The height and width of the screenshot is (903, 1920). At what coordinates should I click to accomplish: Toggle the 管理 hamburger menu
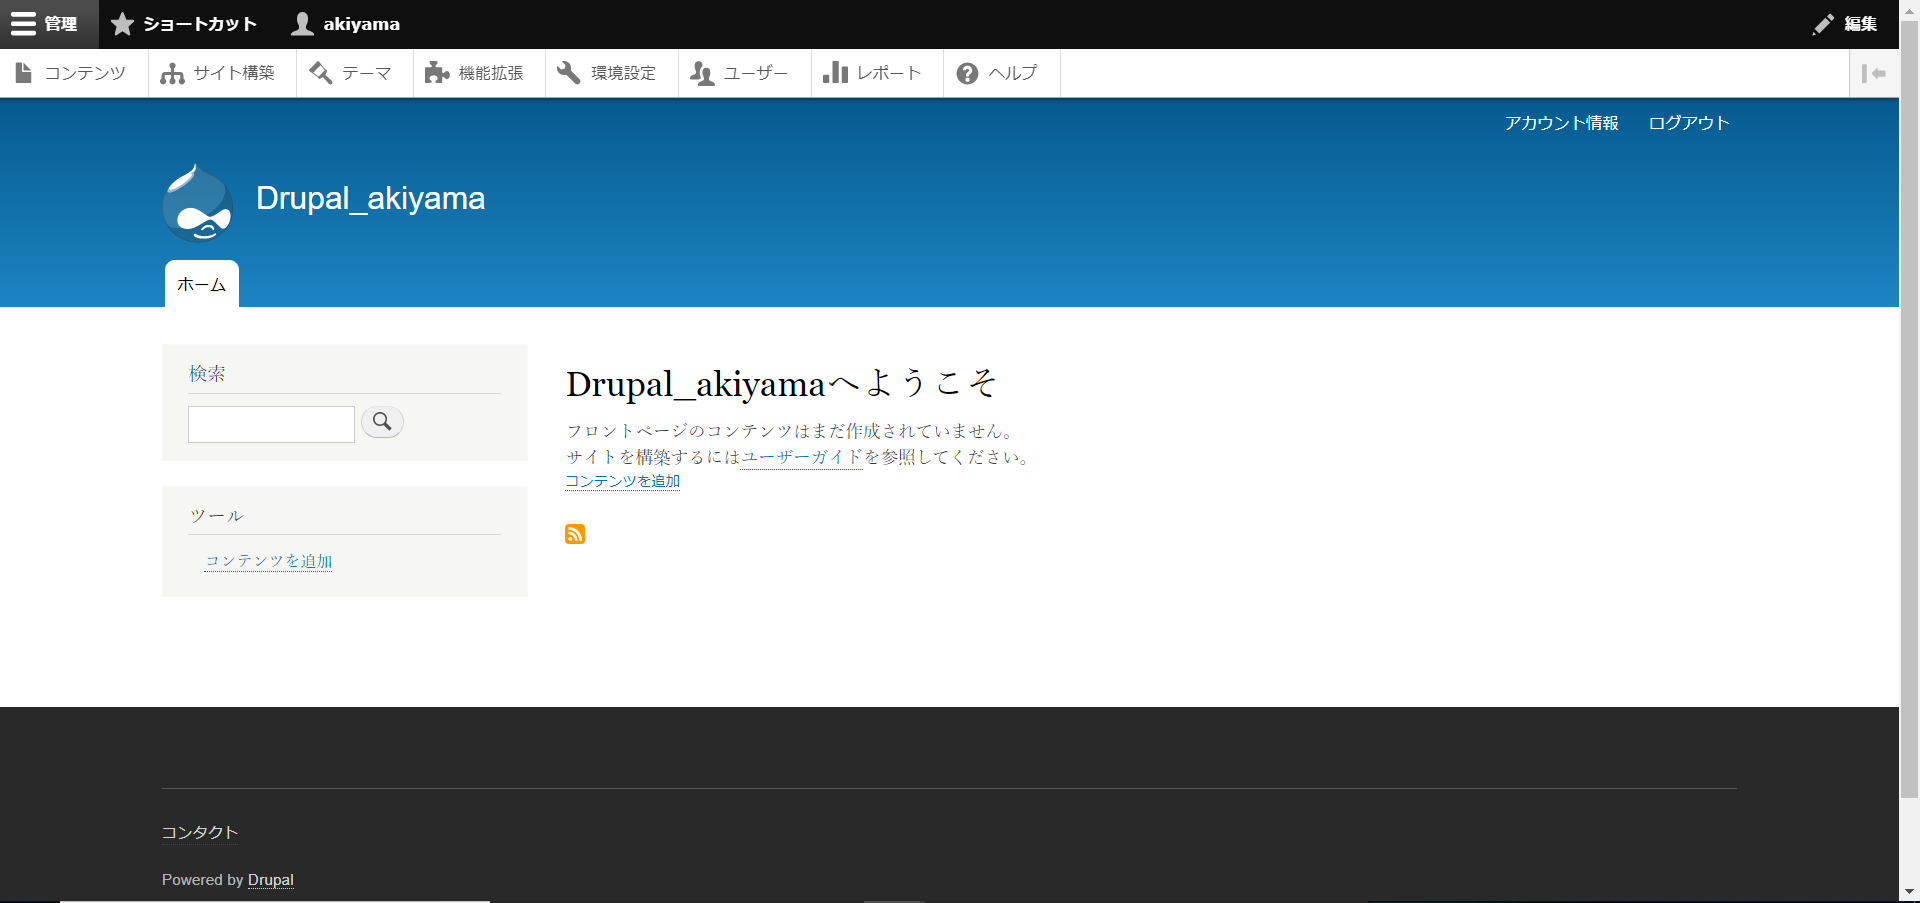click(46, 24)
